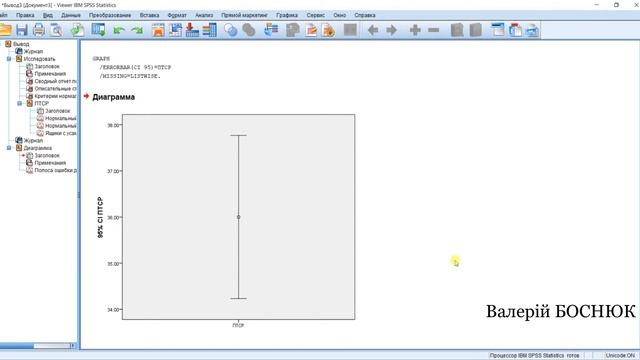Image resolution: width=640 pixels, height=360 pixels.
Task: Click the Export output icon
Action: (78, 30)
